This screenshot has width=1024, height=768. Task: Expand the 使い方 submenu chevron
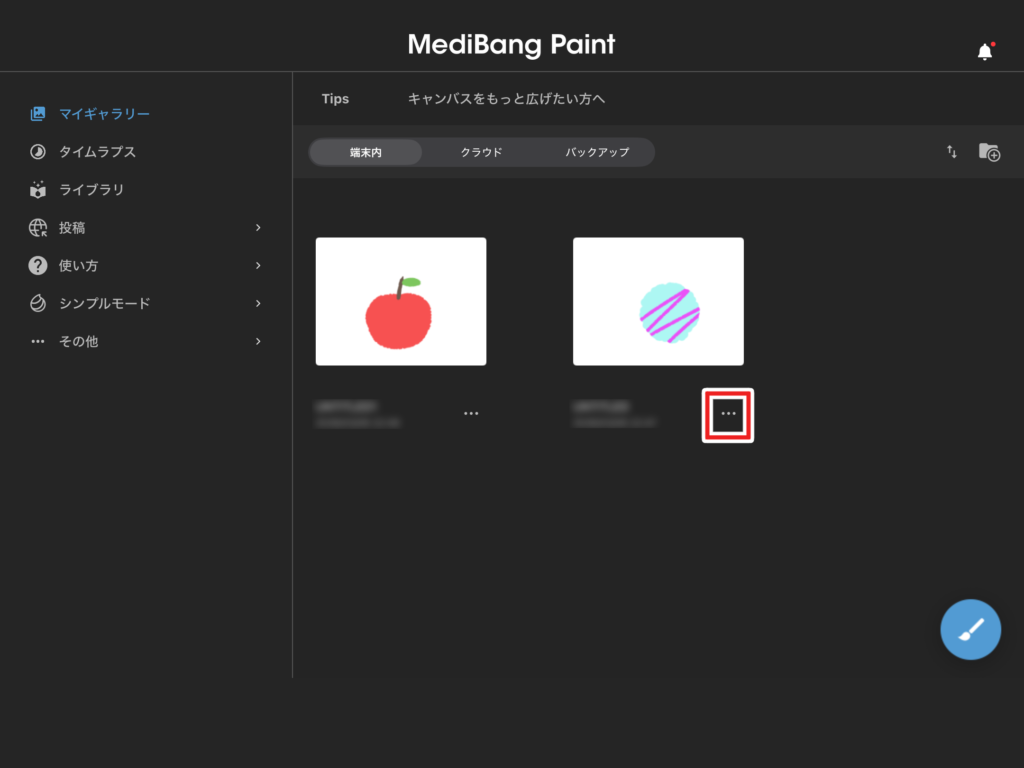tap(258, 266)
